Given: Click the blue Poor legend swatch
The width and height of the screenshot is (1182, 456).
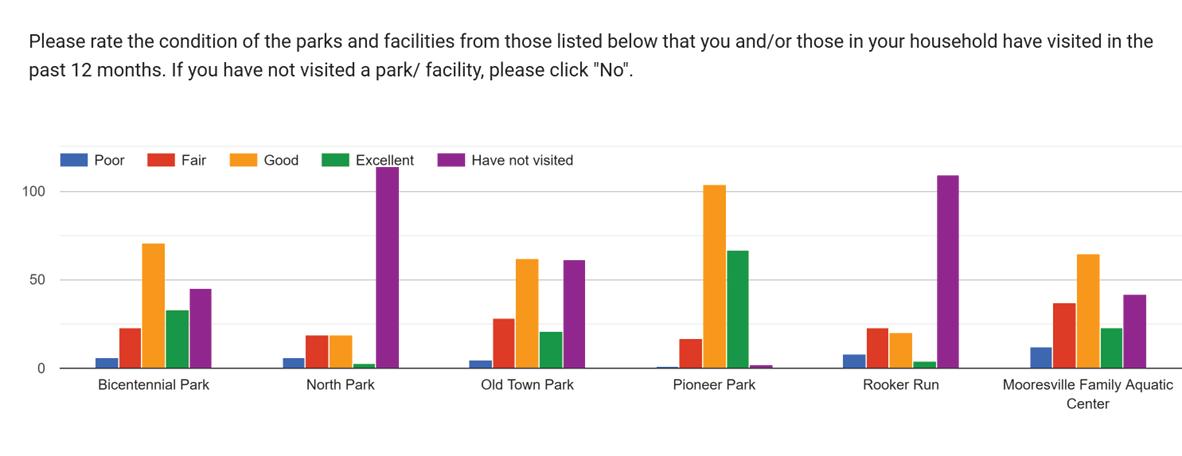Looking at the screenshot, I should pyautogui.click(x=74, y=160).
